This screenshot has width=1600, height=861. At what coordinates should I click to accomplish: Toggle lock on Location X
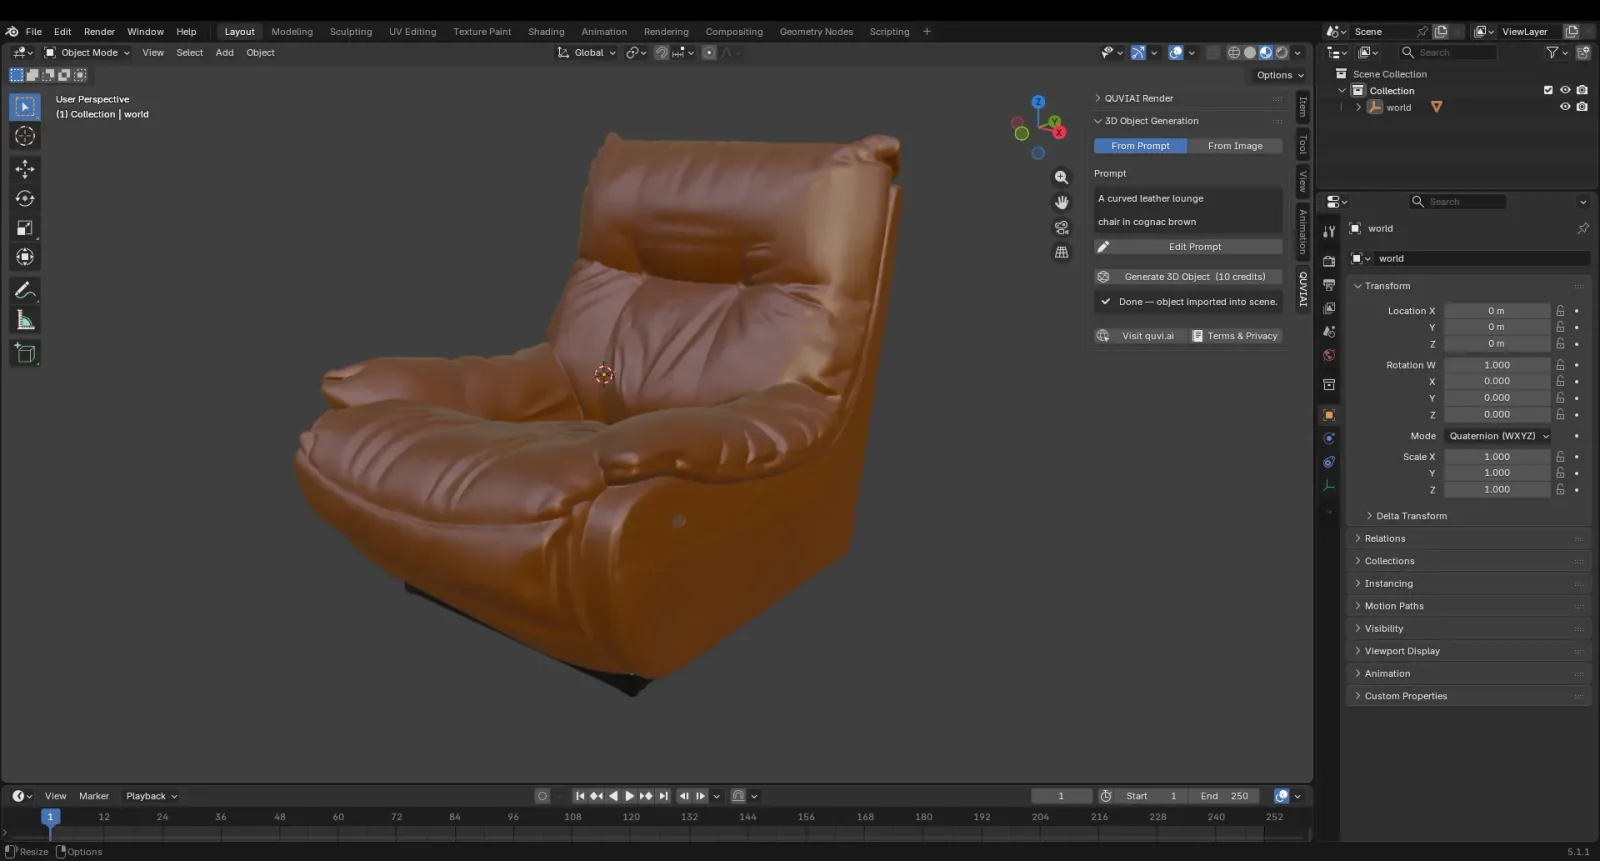(1560, 311)
